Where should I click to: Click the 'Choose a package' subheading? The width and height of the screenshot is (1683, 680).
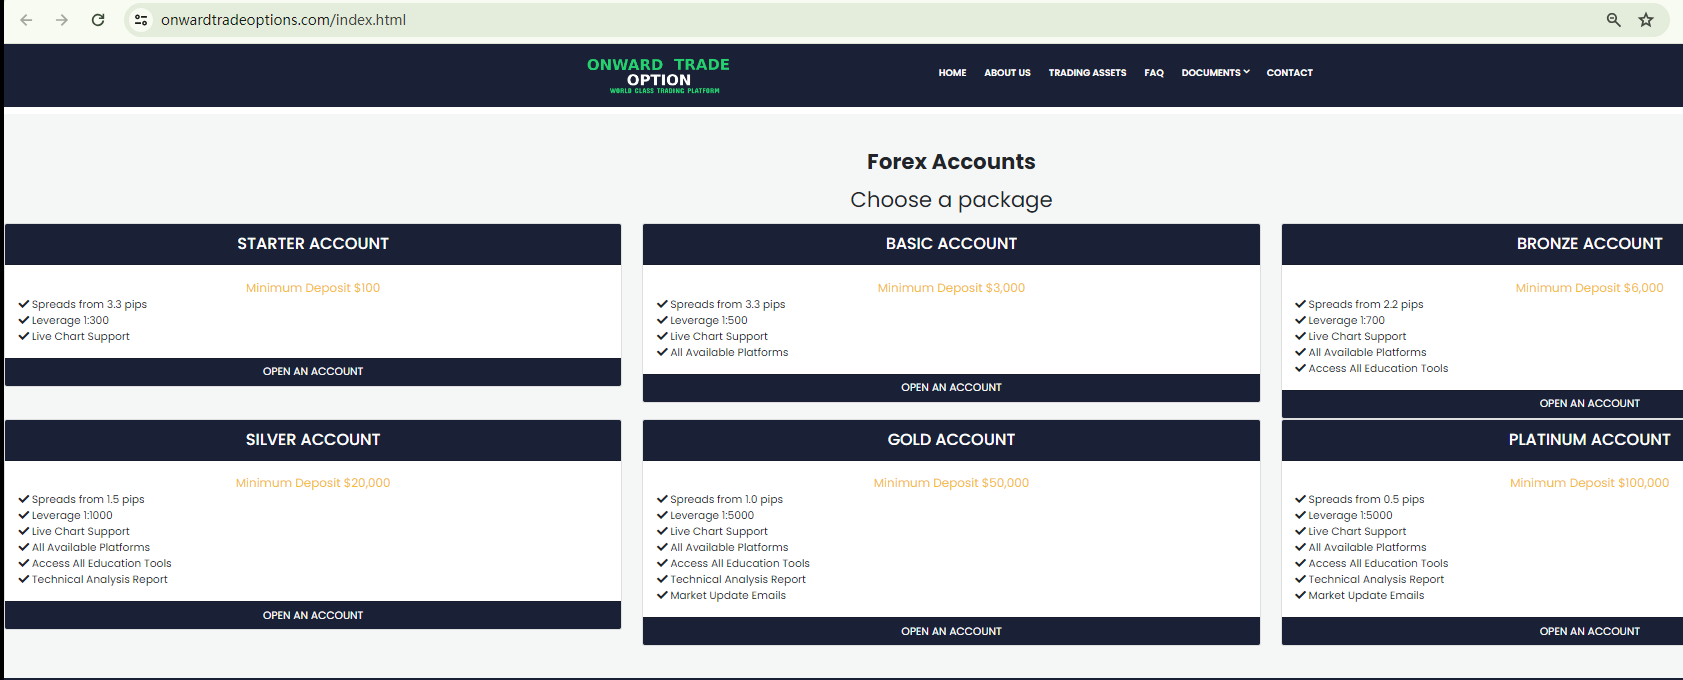click(951, 200)
